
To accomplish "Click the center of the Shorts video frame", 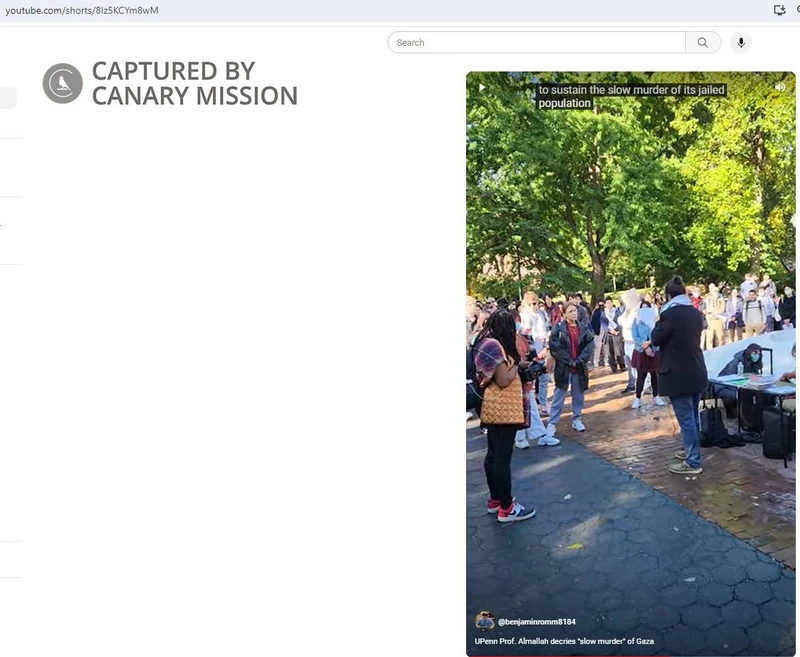I will point(631,364).
